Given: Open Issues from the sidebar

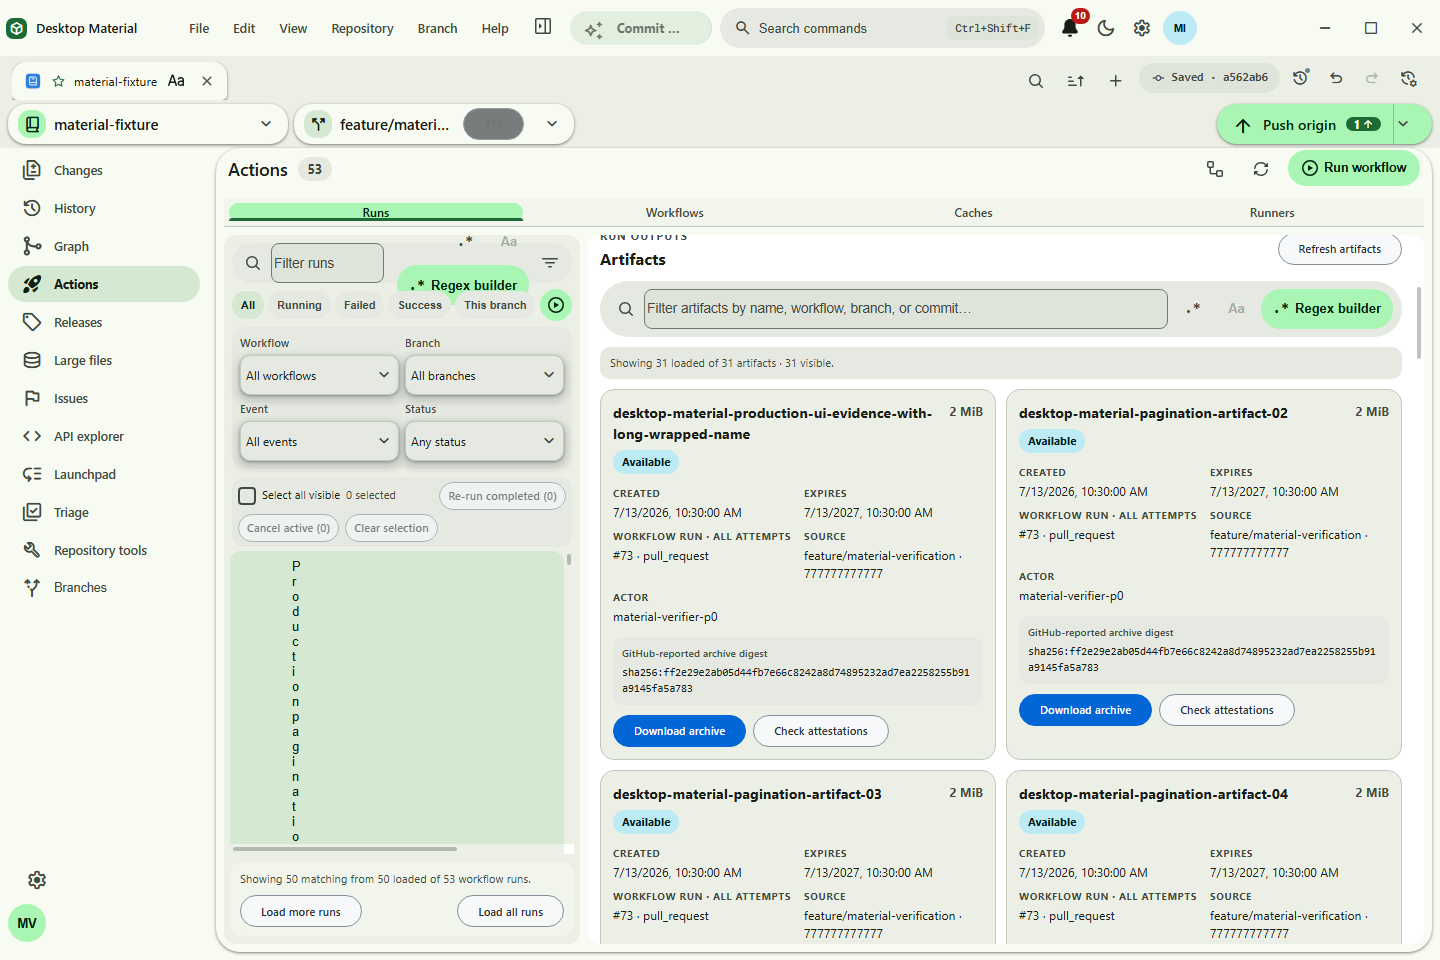Looking at the screenshot, I should tap(104, 398).
